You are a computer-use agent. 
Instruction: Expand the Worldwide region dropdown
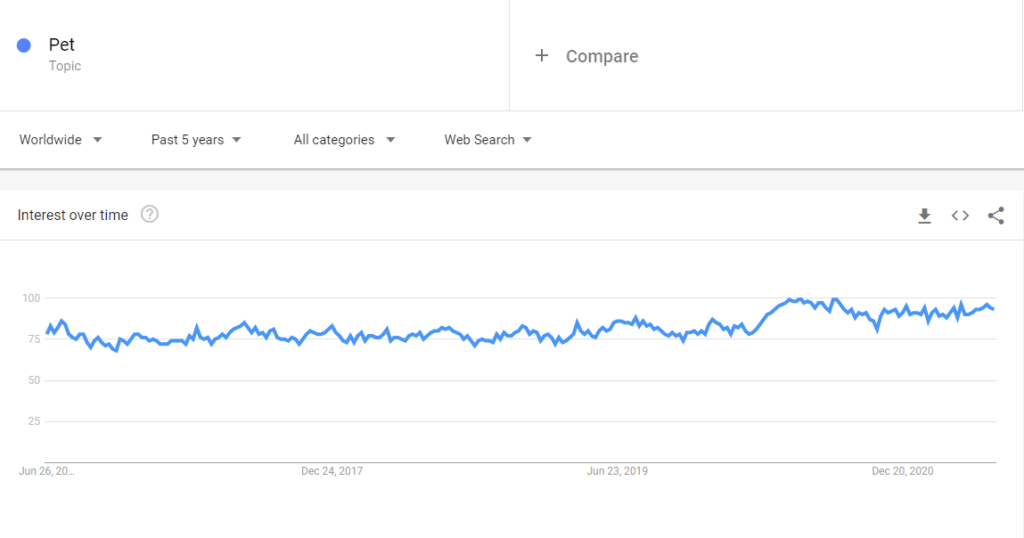(x=61, y=140)
